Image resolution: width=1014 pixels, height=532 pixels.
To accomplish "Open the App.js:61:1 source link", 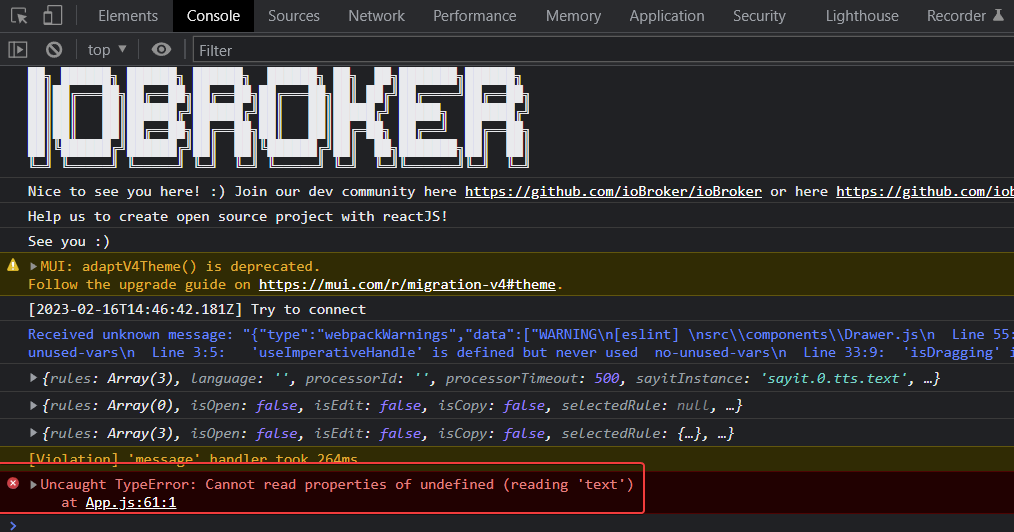I will pyautogui.click(x=131, y=502).
